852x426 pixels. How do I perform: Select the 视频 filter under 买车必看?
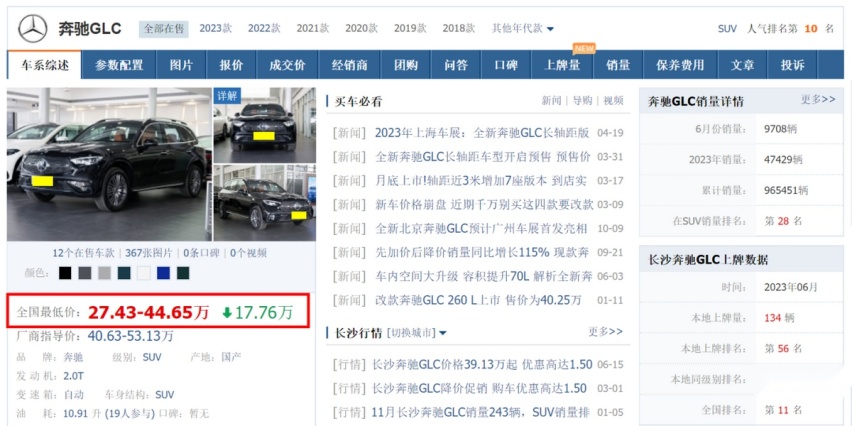613,101
